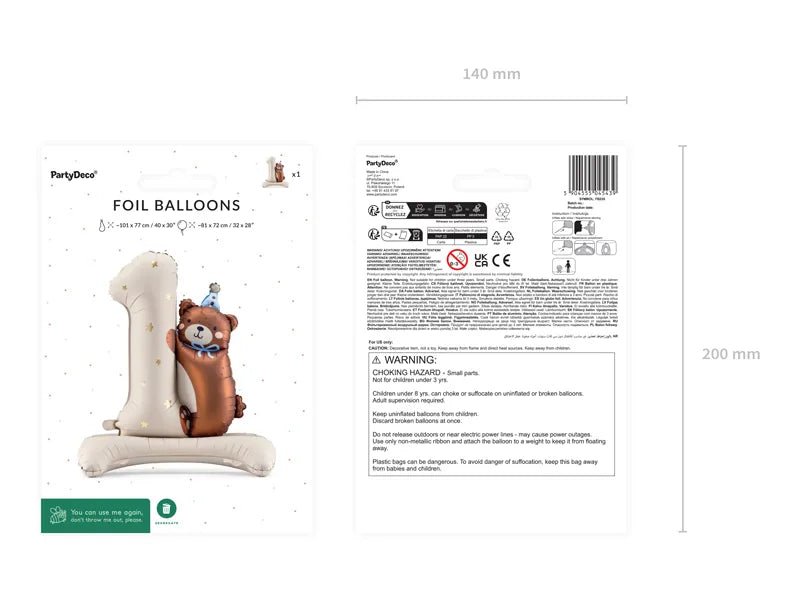This screenshot has height=600, width=800.
Task: Click the CE conformity mark
Action: pos(501,260)
